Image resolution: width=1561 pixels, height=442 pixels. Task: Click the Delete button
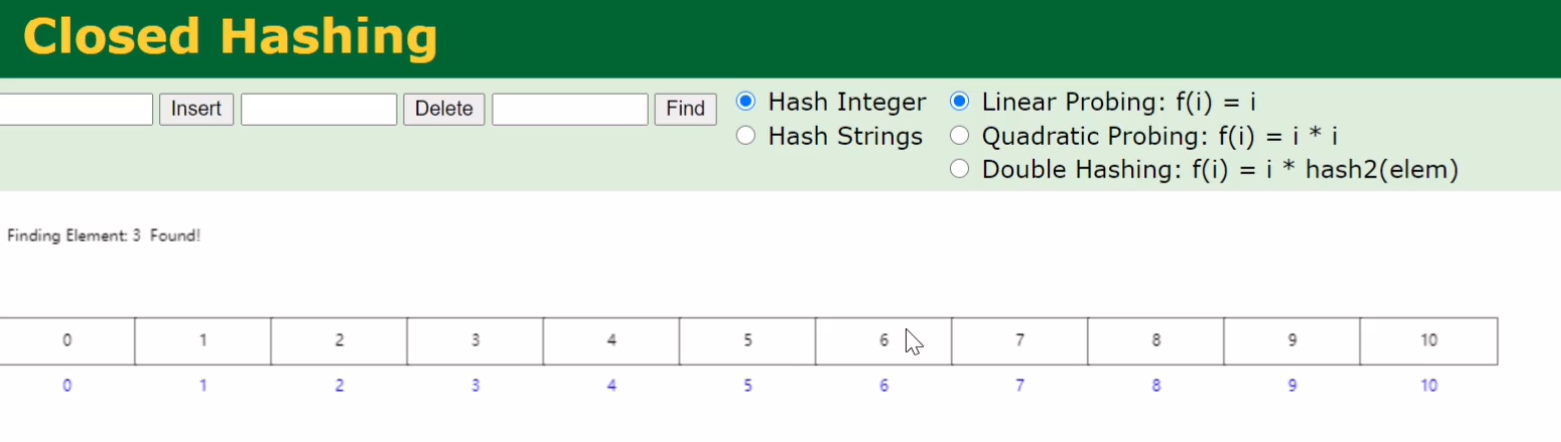point(444,109)
